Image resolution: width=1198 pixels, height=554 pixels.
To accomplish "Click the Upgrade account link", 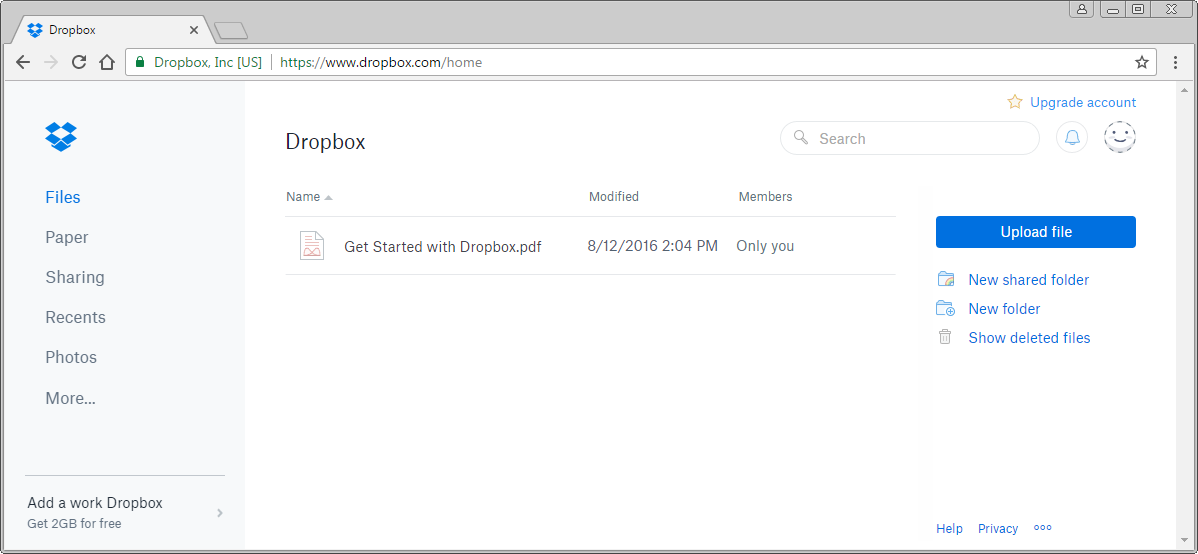I will point(1083,102).
